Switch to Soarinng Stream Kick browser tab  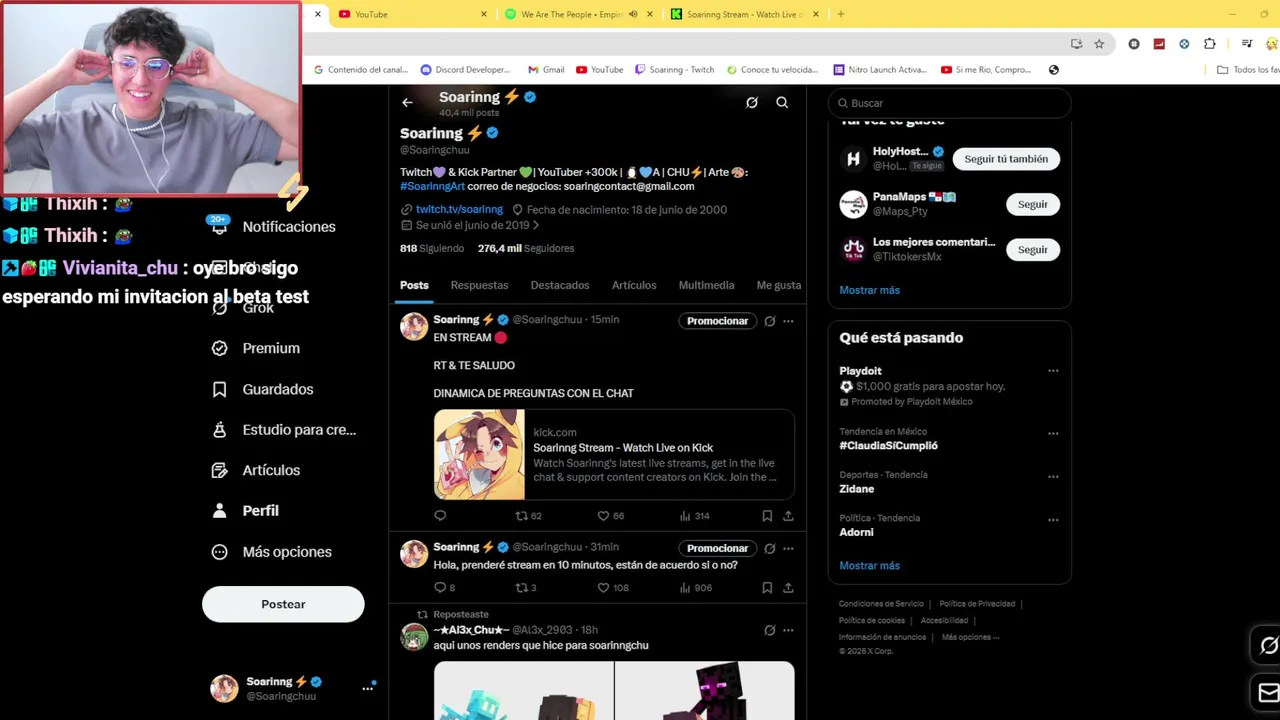[x=745, y=14]
